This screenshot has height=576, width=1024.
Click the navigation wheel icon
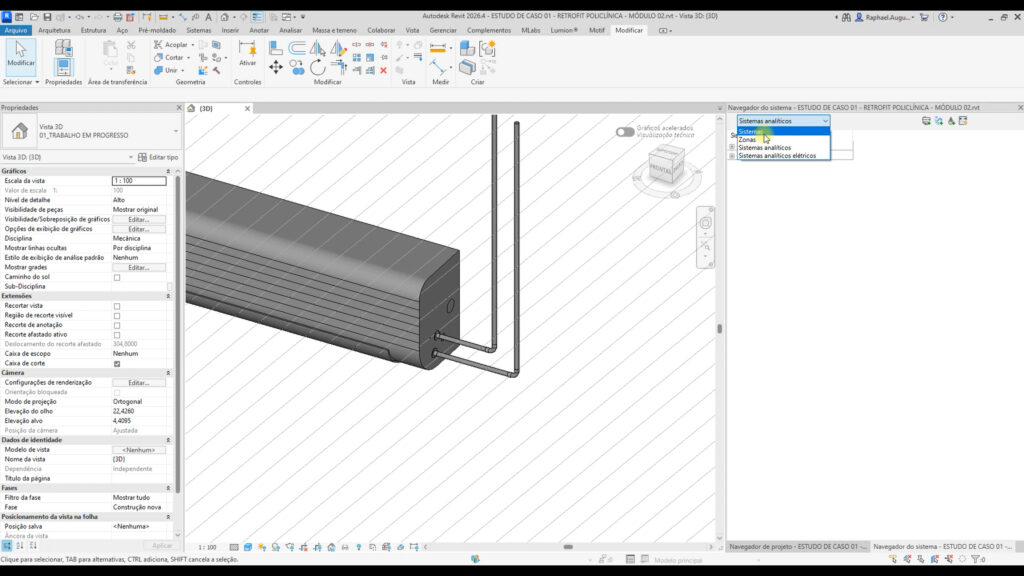click(x=705, y=223)
